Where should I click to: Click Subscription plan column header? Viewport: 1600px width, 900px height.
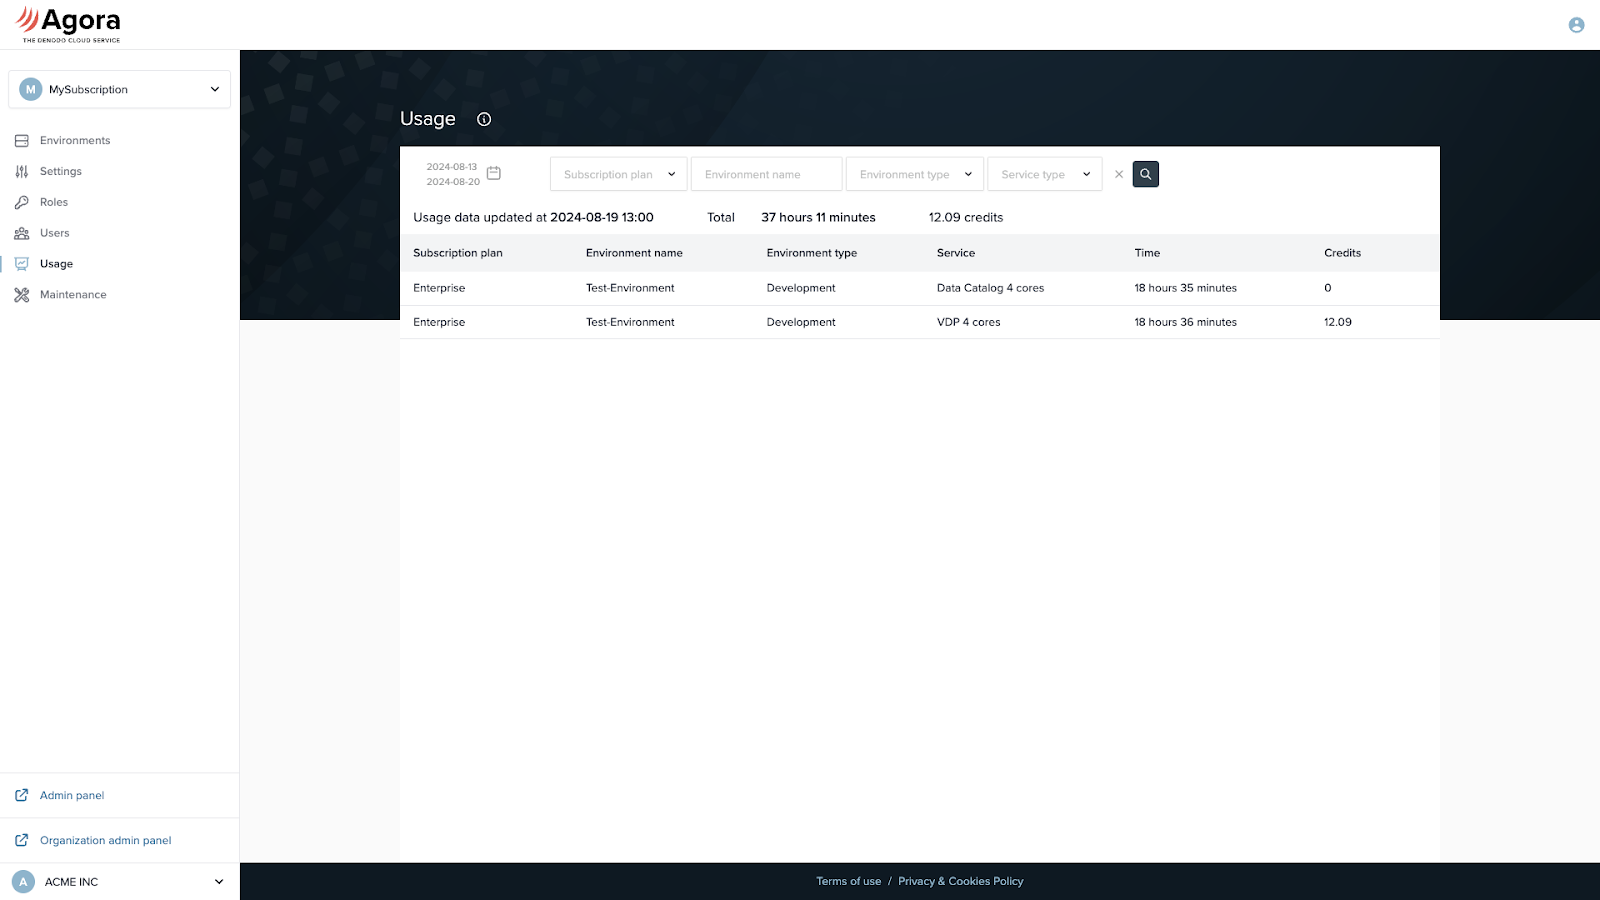coord(458,253)
